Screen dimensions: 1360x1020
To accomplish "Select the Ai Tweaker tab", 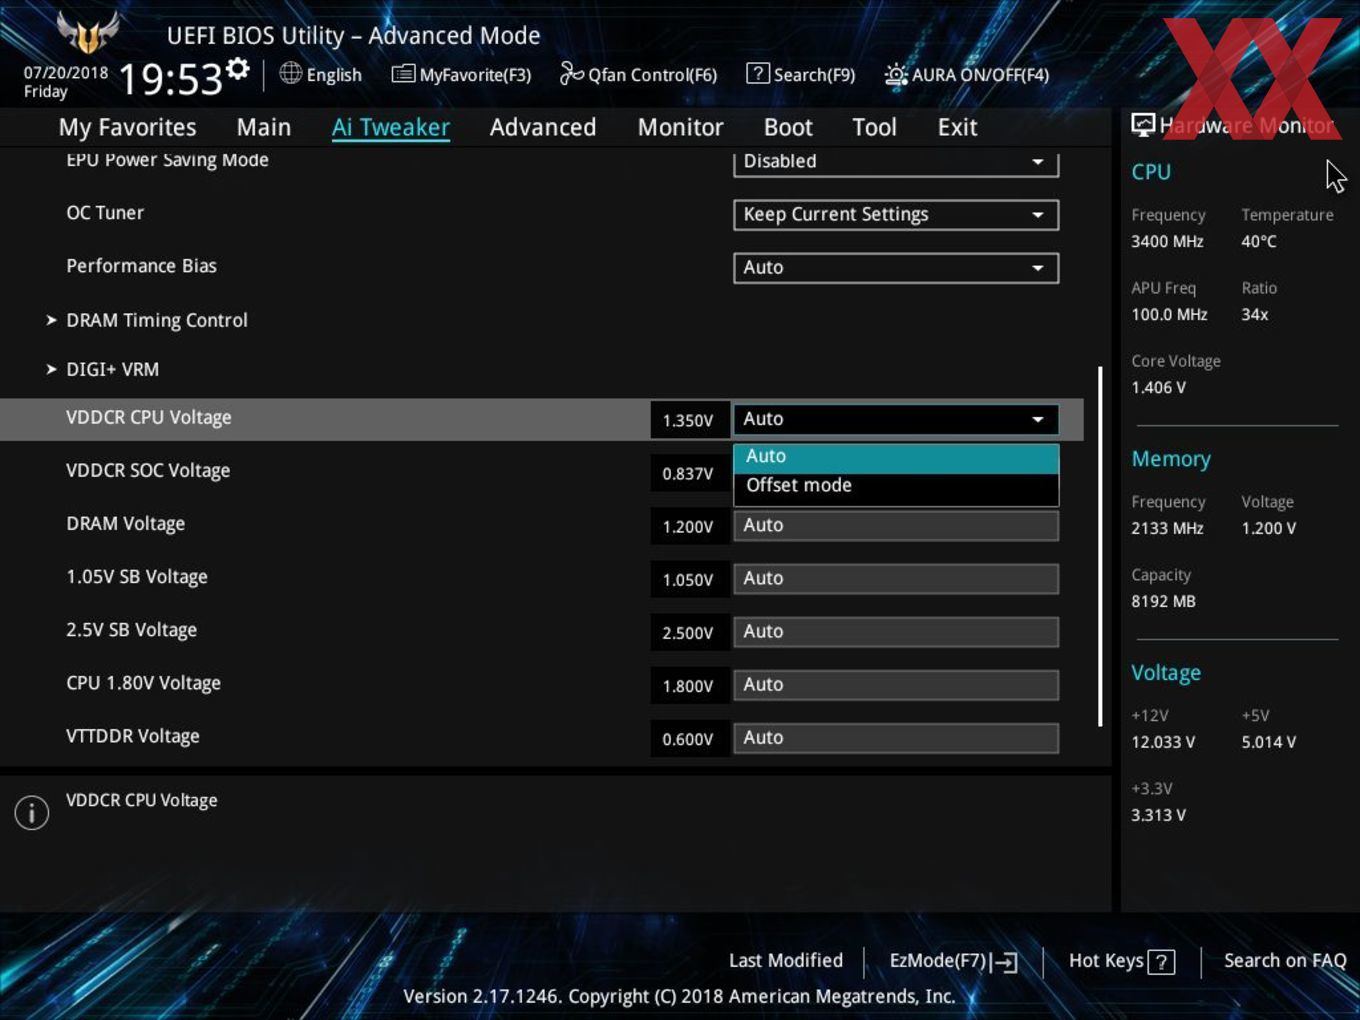I will [x=391, y=127].
